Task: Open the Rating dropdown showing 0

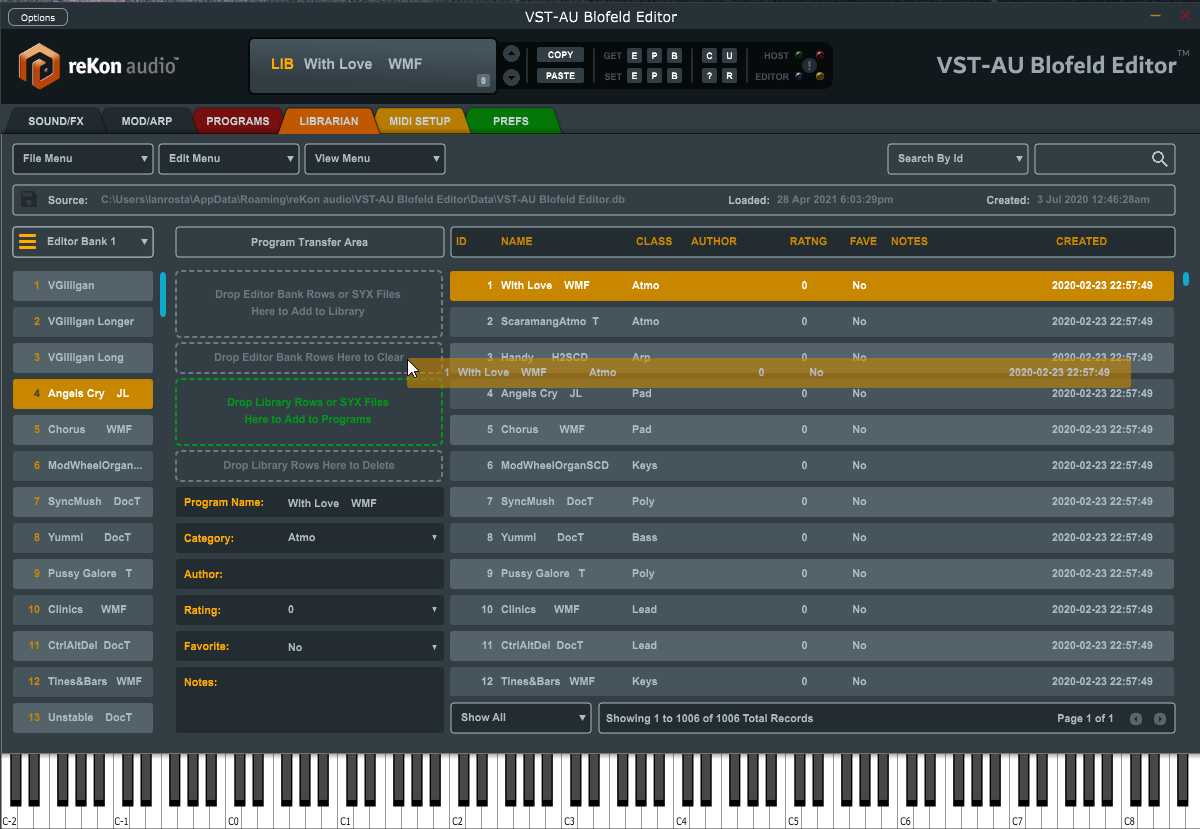Action: [x=310, y=610]
